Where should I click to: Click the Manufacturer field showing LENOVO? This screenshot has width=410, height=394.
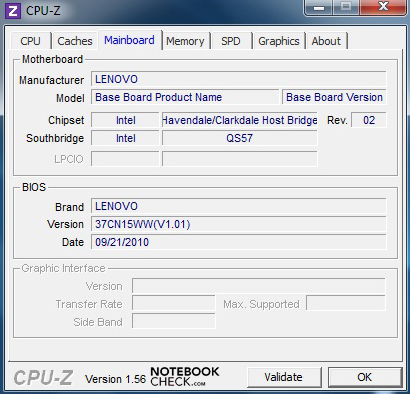[x=239, y=79]
